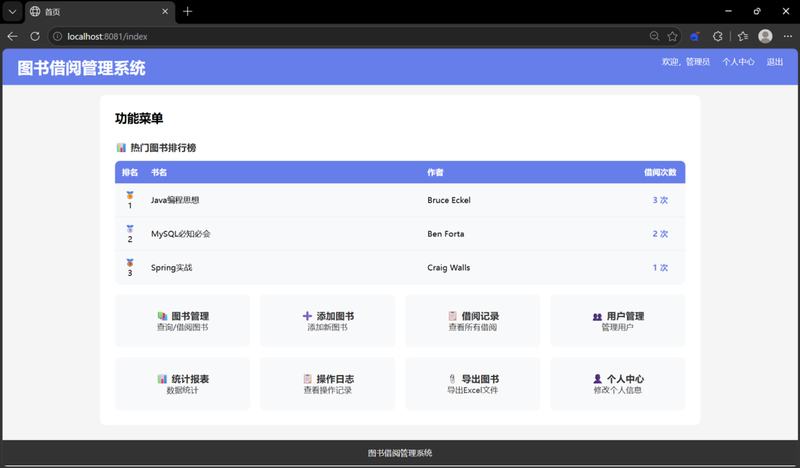Click the bronze medal icon for rank 3

(130, 263)
